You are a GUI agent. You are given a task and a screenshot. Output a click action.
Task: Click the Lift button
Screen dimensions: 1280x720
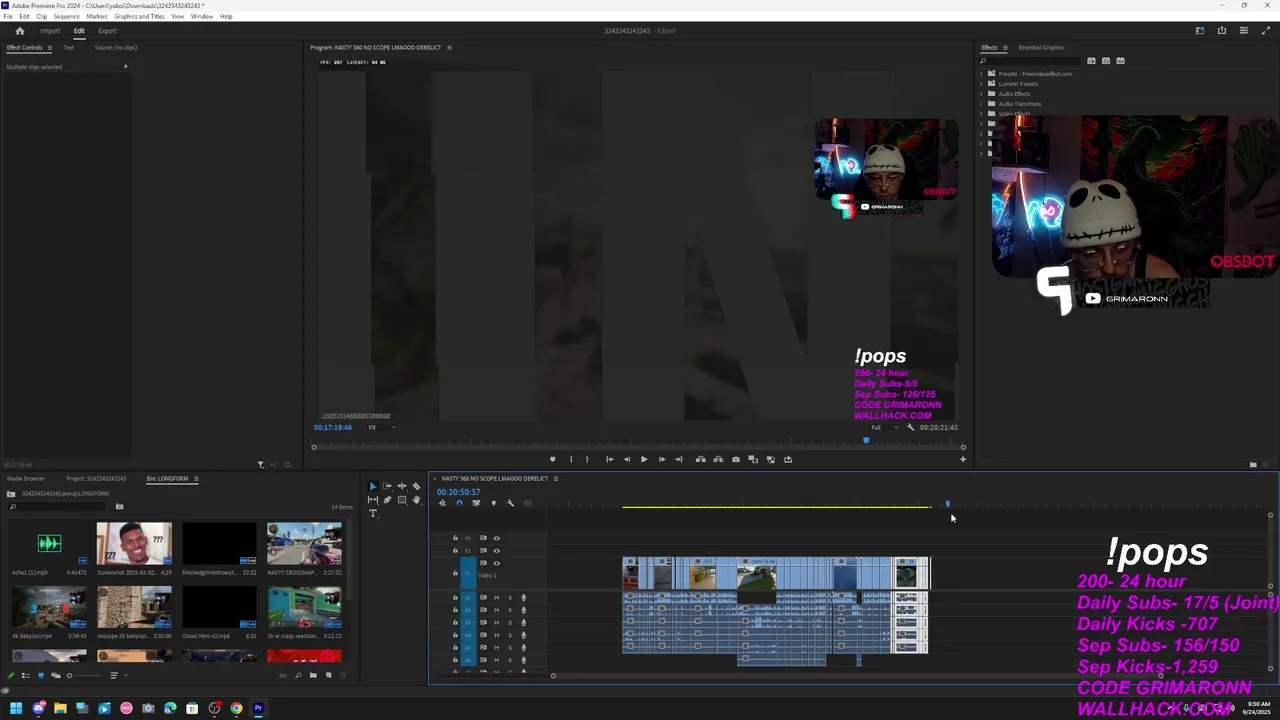click(x=700, y=459)
